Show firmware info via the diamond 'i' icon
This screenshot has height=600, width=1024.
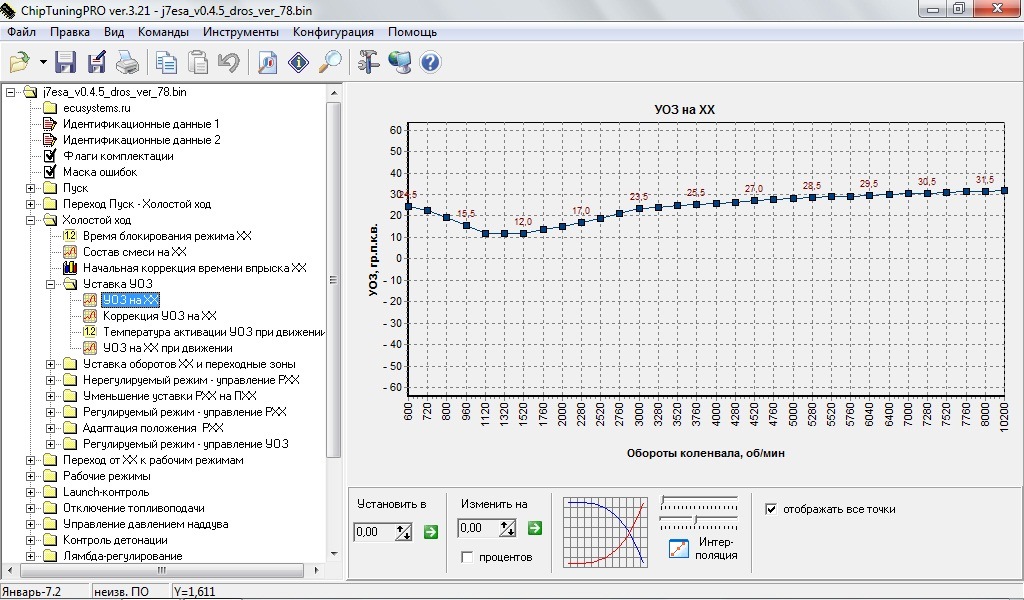click(298, 62)
